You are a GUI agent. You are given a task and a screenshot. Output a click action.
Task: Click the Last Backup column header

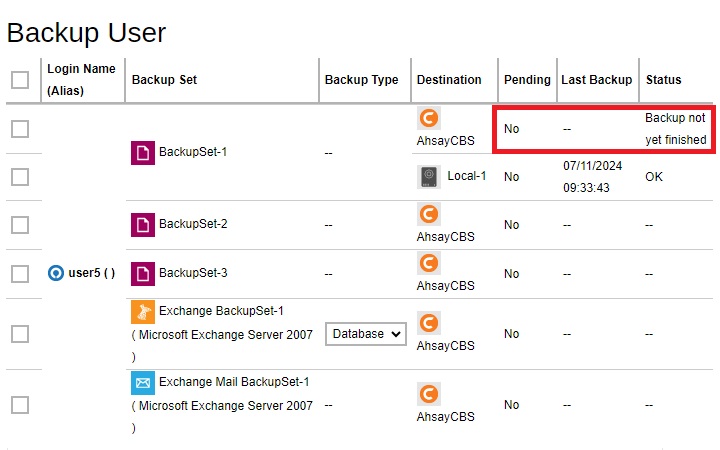[596, 80]
